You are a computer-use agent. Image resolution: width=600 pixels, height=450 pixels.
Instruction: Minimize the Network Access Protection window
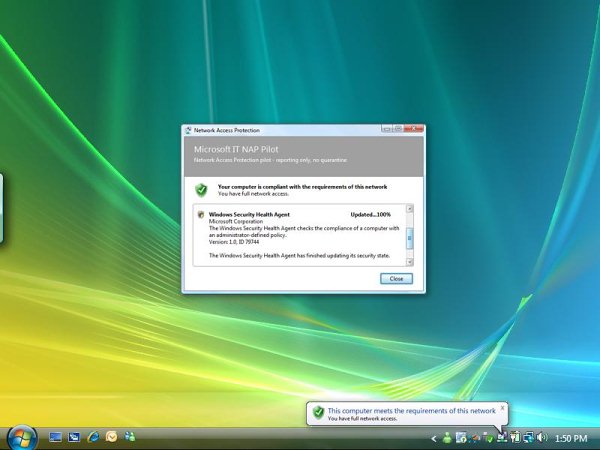386,129
